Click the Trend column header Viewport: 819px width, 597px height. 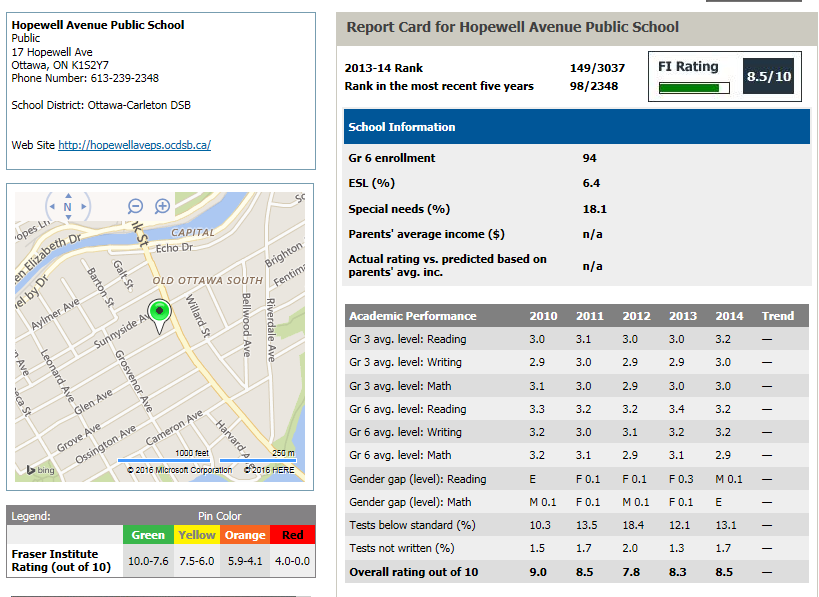tap(777, 316)
